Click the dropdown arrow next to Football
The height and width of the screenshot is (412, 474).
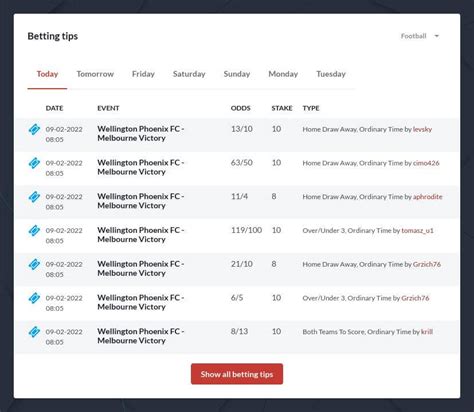click(437, 36)
